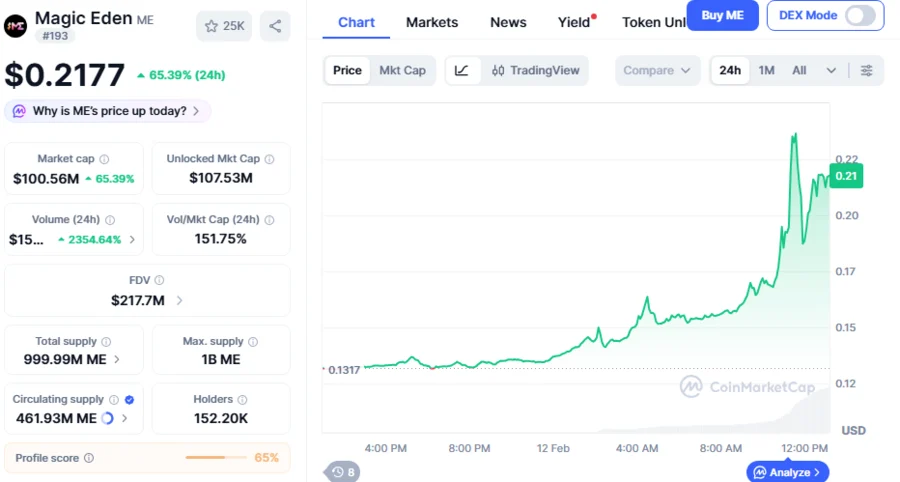Click the Buy ME button

pyautogui.click(x=722, y=15)
